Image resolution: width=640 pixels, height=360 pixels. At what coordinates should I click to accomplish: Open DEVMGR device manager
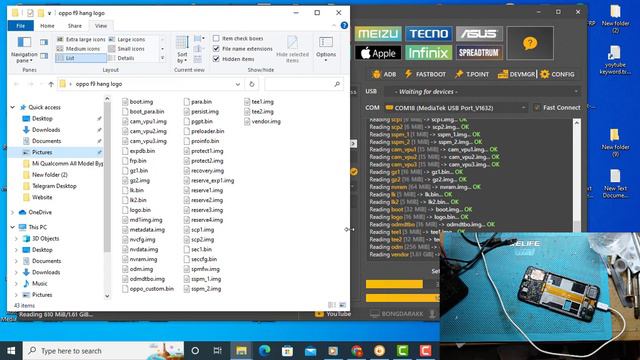tap(516, 74)
